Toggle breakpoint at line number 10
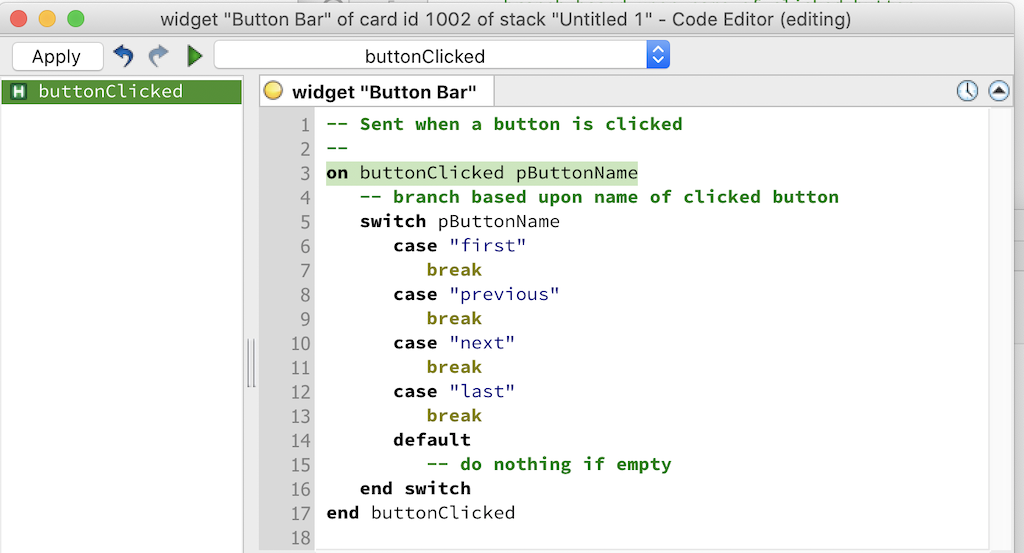 coord(300,343)
